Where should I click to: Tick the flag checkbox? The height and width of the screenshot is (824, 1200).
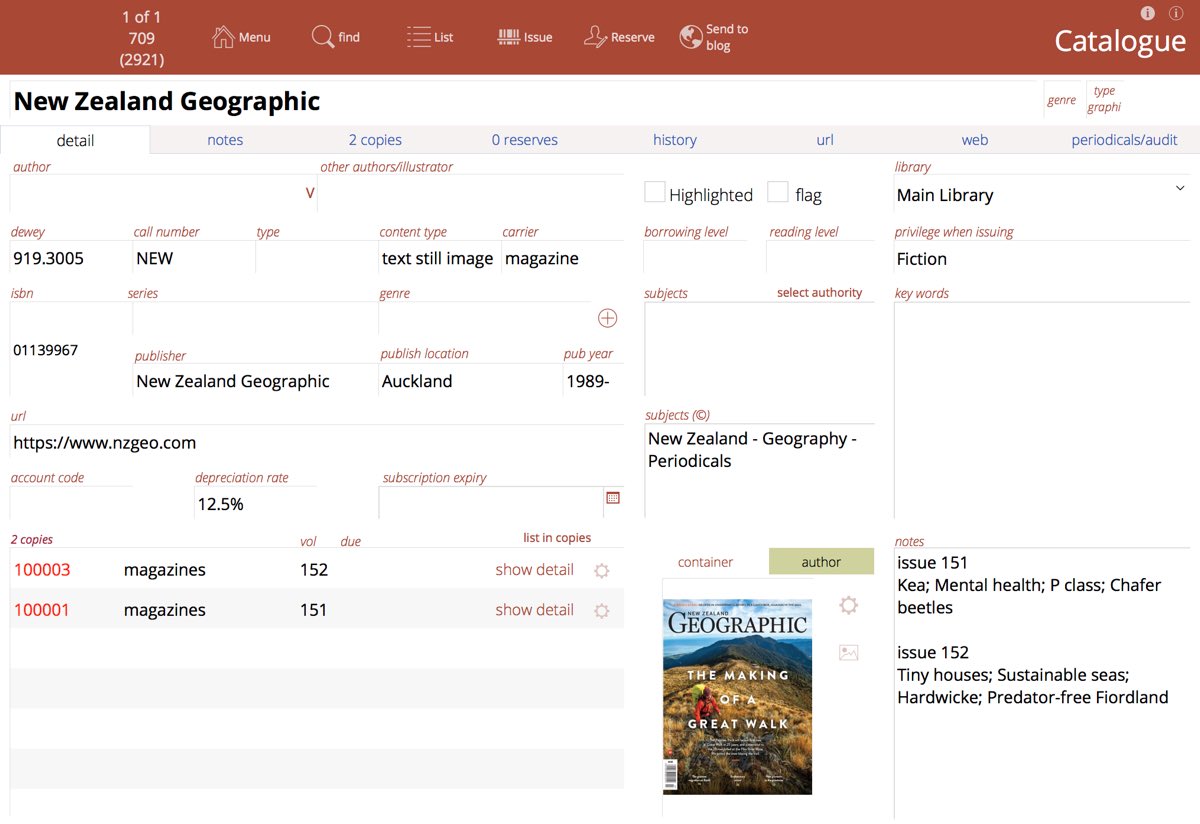point(778,192)
